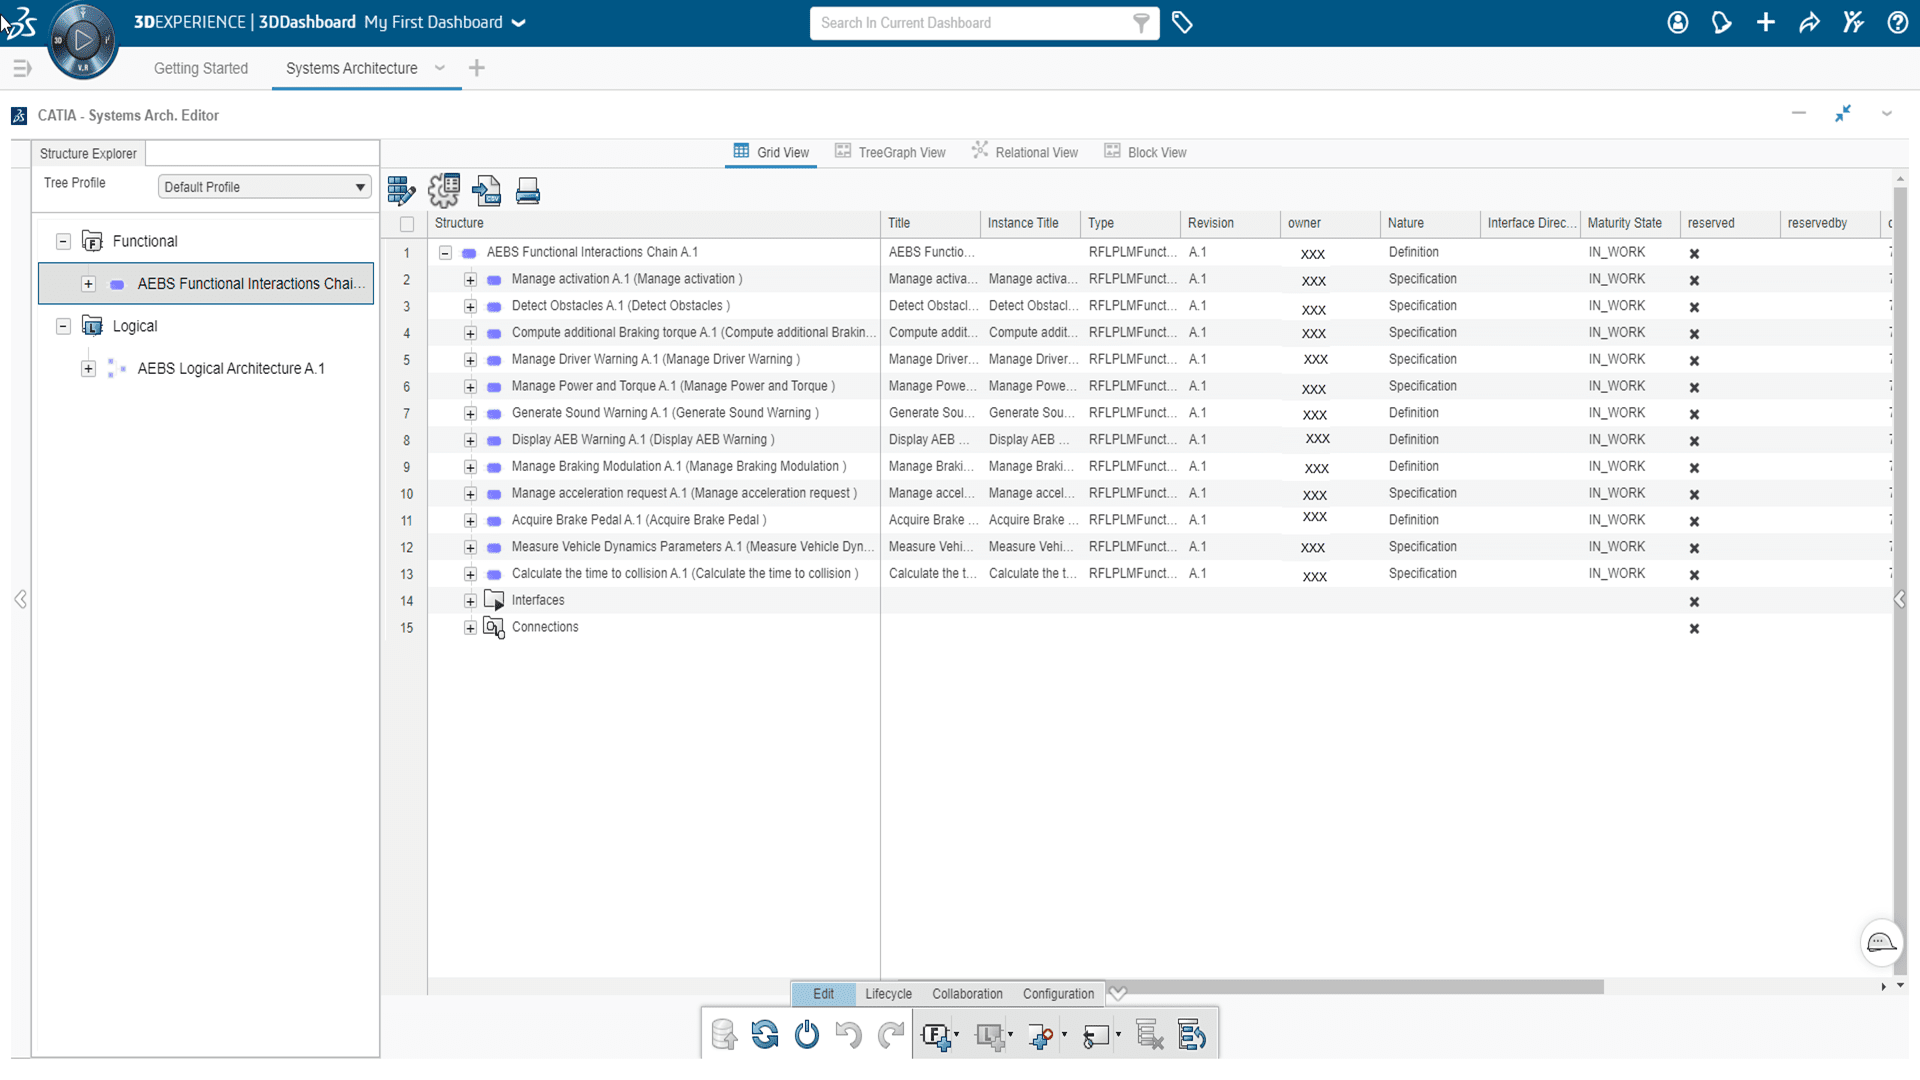Click the compass play button
Screen dimensions: 1920x1080
(x=83, y=40)
